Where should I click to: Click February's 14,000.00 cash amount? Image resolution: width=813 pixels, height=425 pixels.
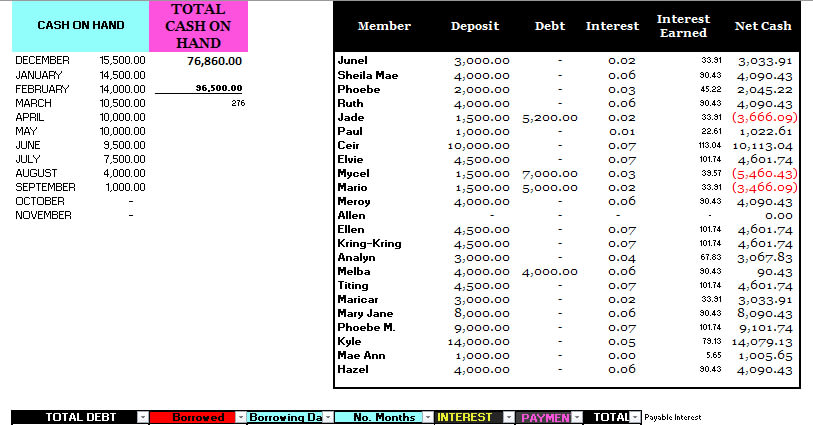coord(122,89)
